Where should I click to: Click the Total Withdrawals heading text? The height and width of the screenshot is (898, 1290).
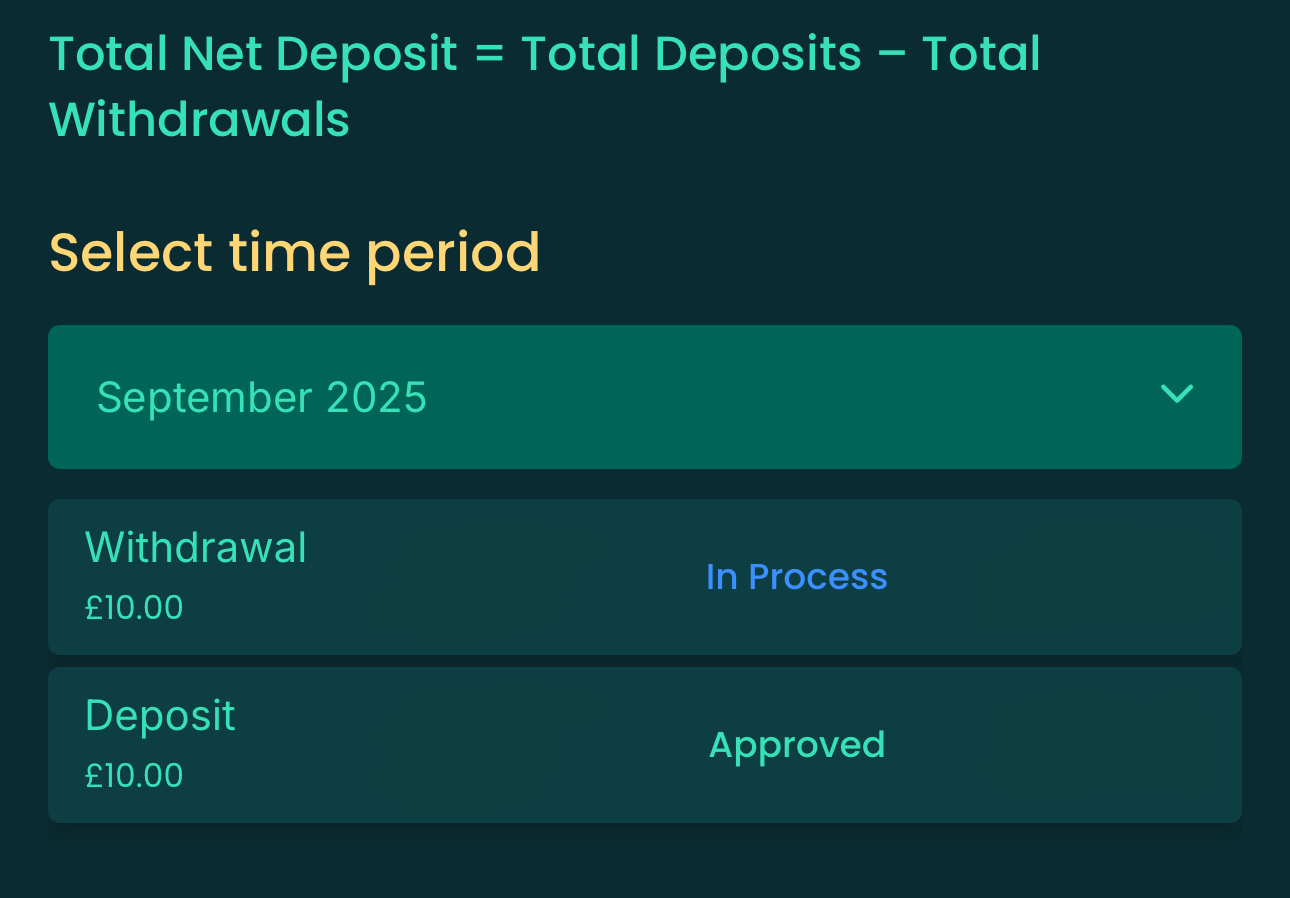click(199, 119)
